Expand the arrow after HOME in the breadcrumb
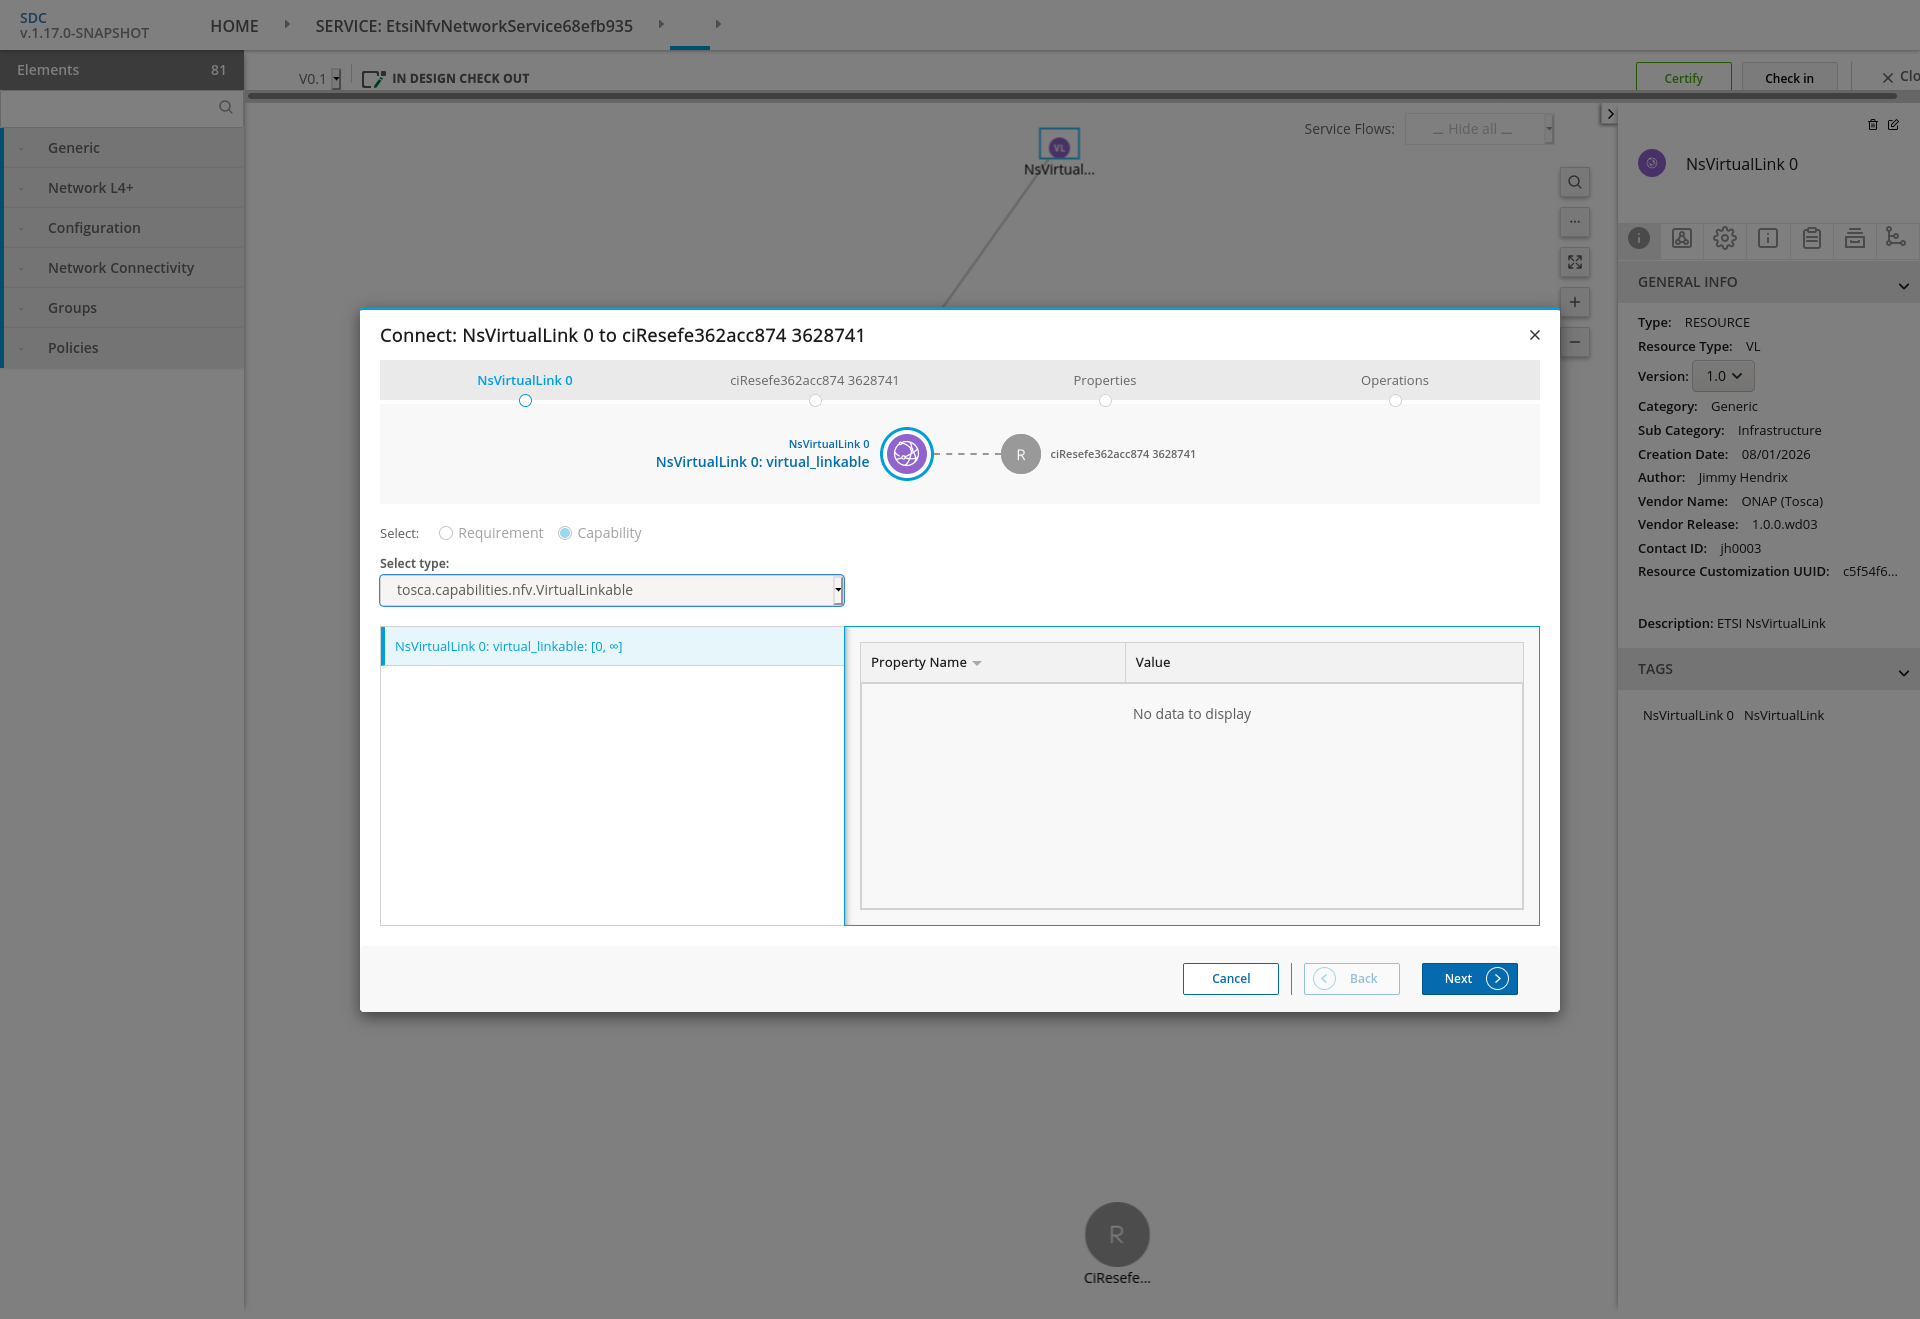1920x1319 pixels. point(287,24)
